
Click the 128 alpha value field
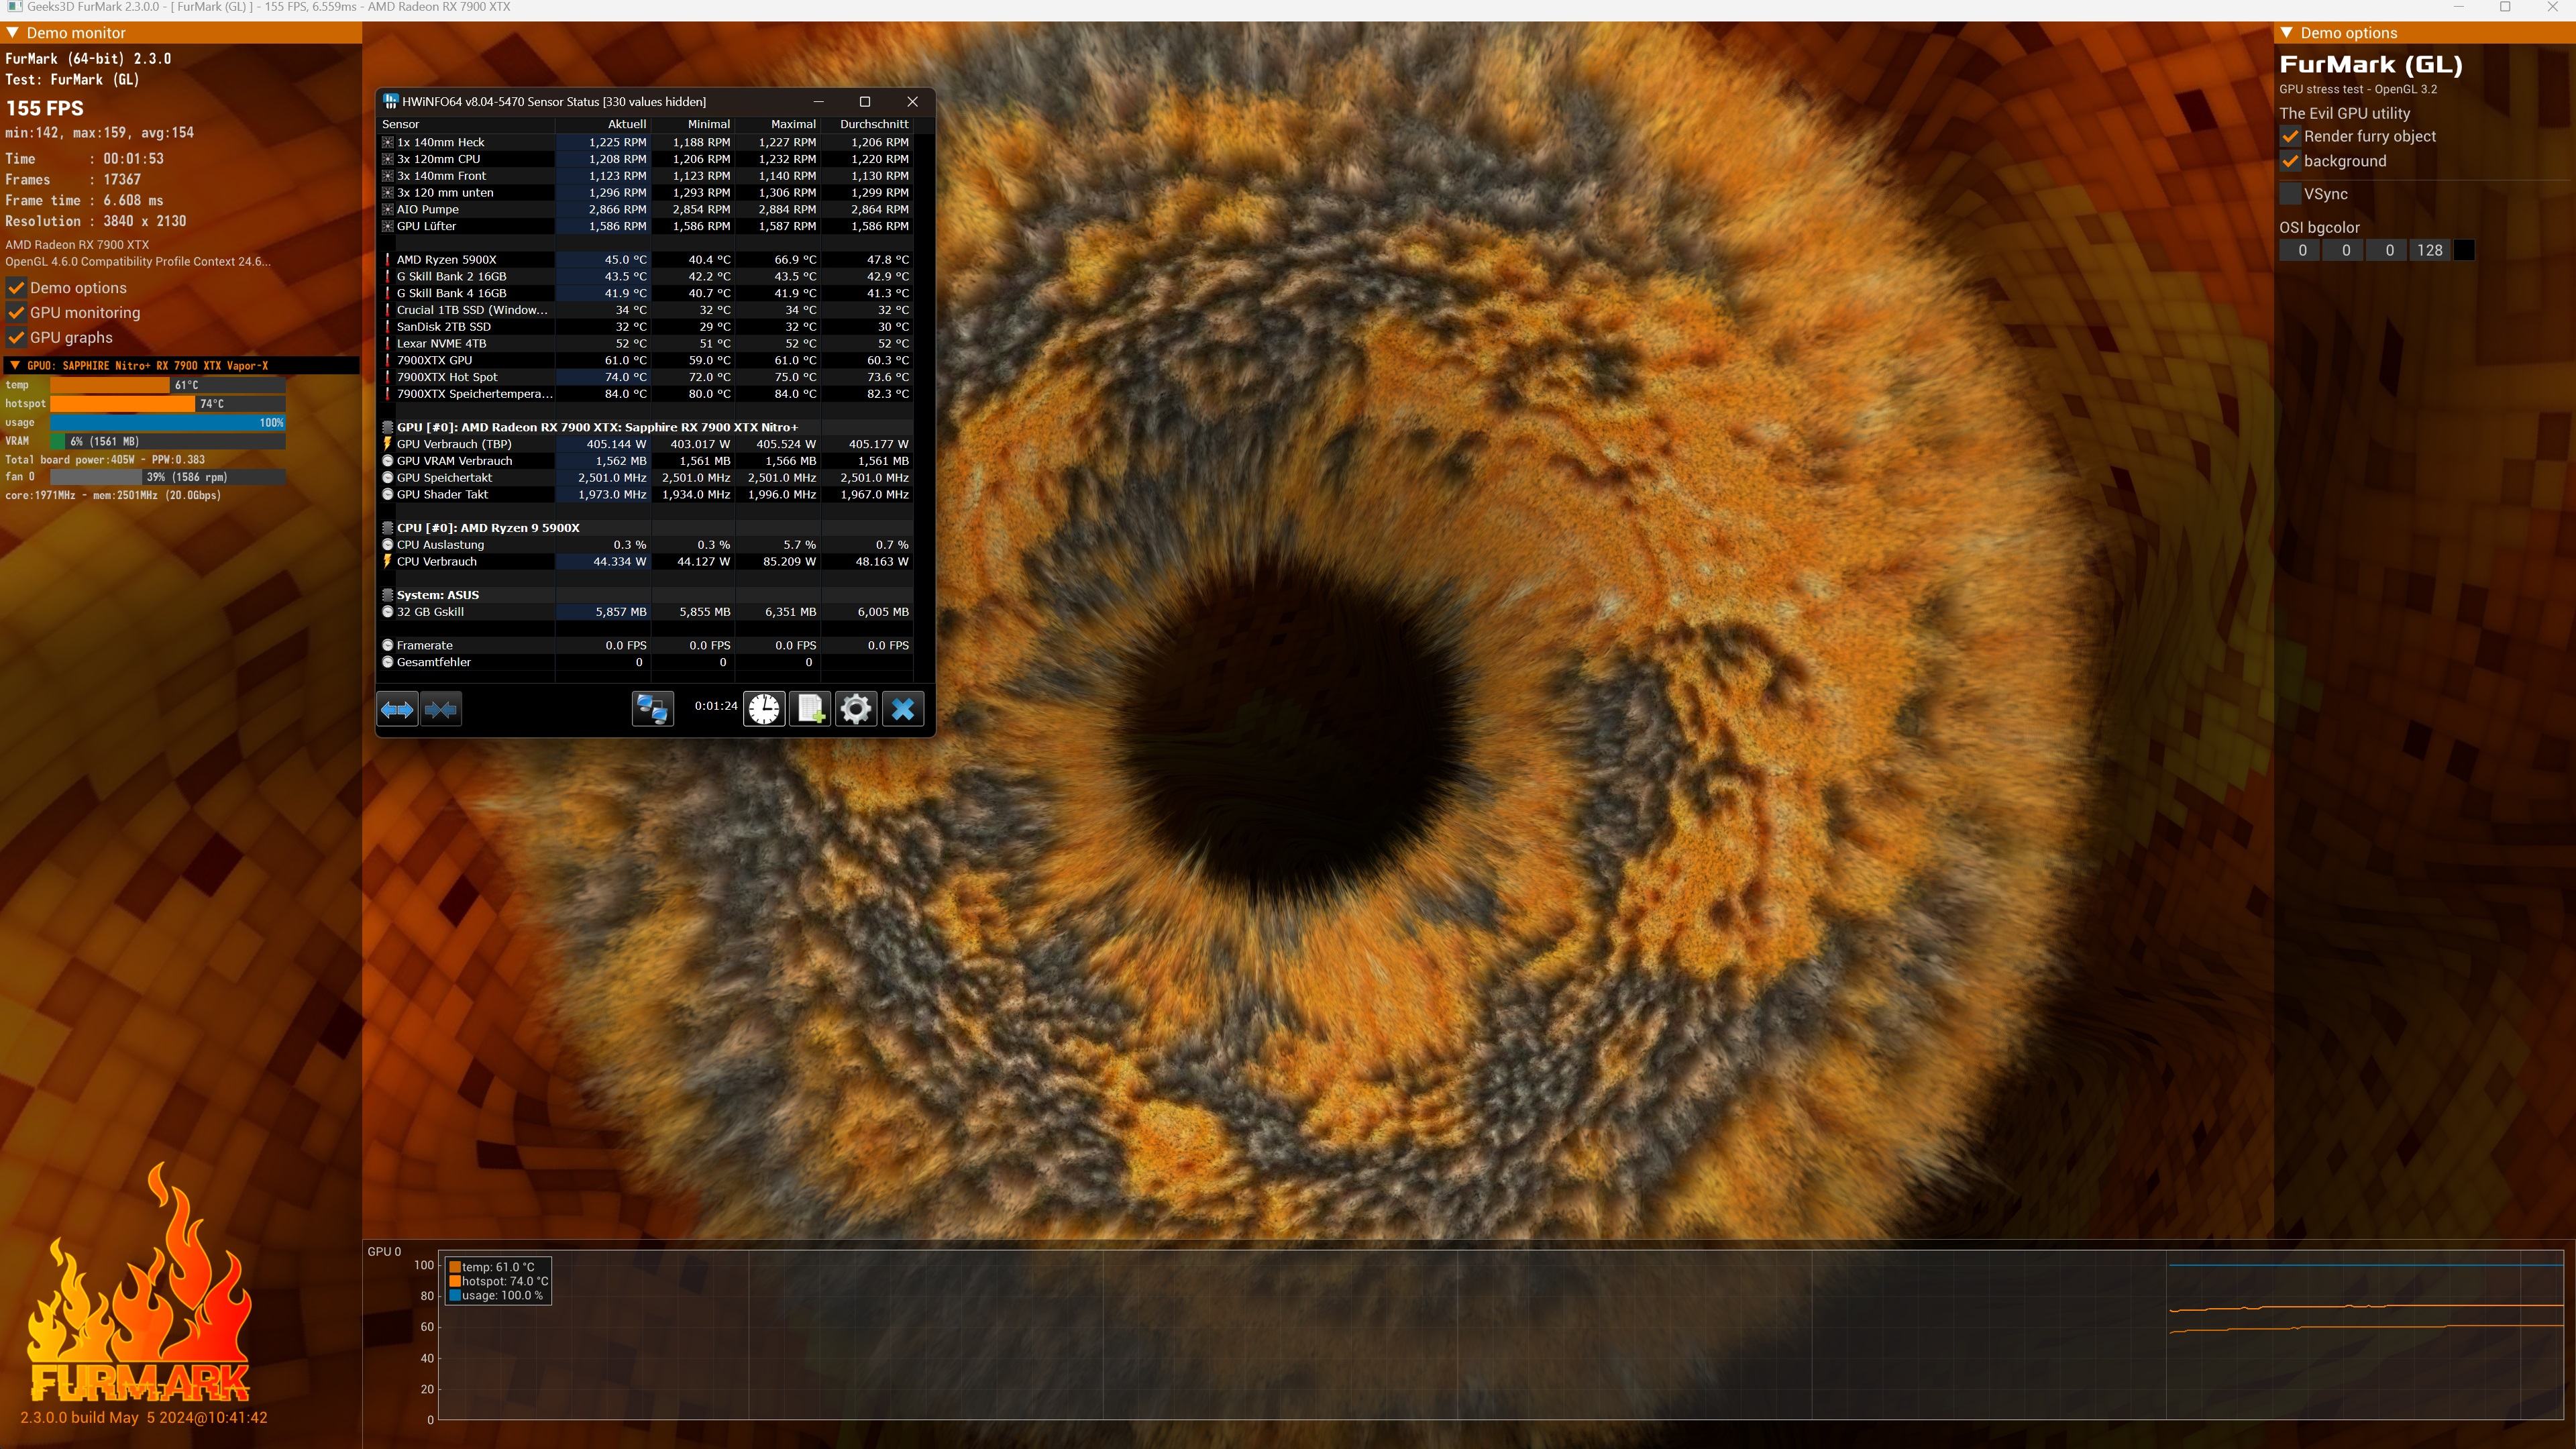click(2429, 250)
